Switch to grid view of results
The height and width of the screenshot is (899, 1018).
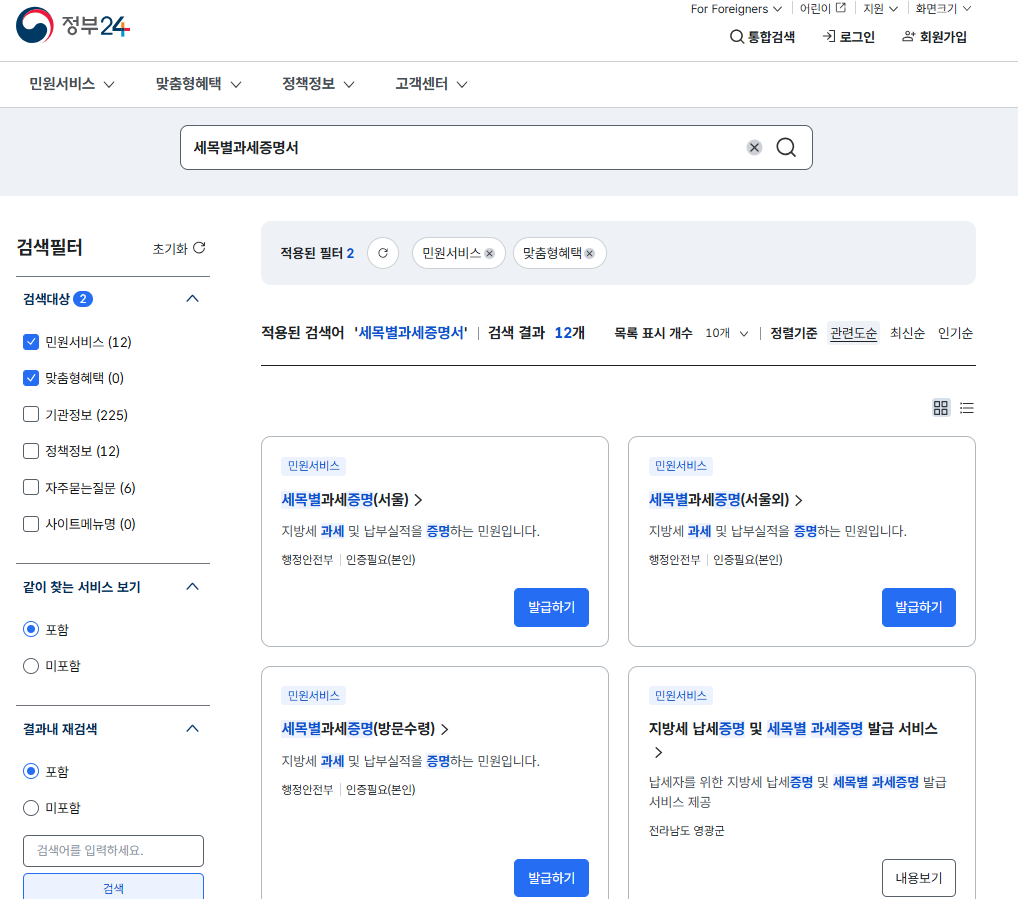[x=940, y=408]
